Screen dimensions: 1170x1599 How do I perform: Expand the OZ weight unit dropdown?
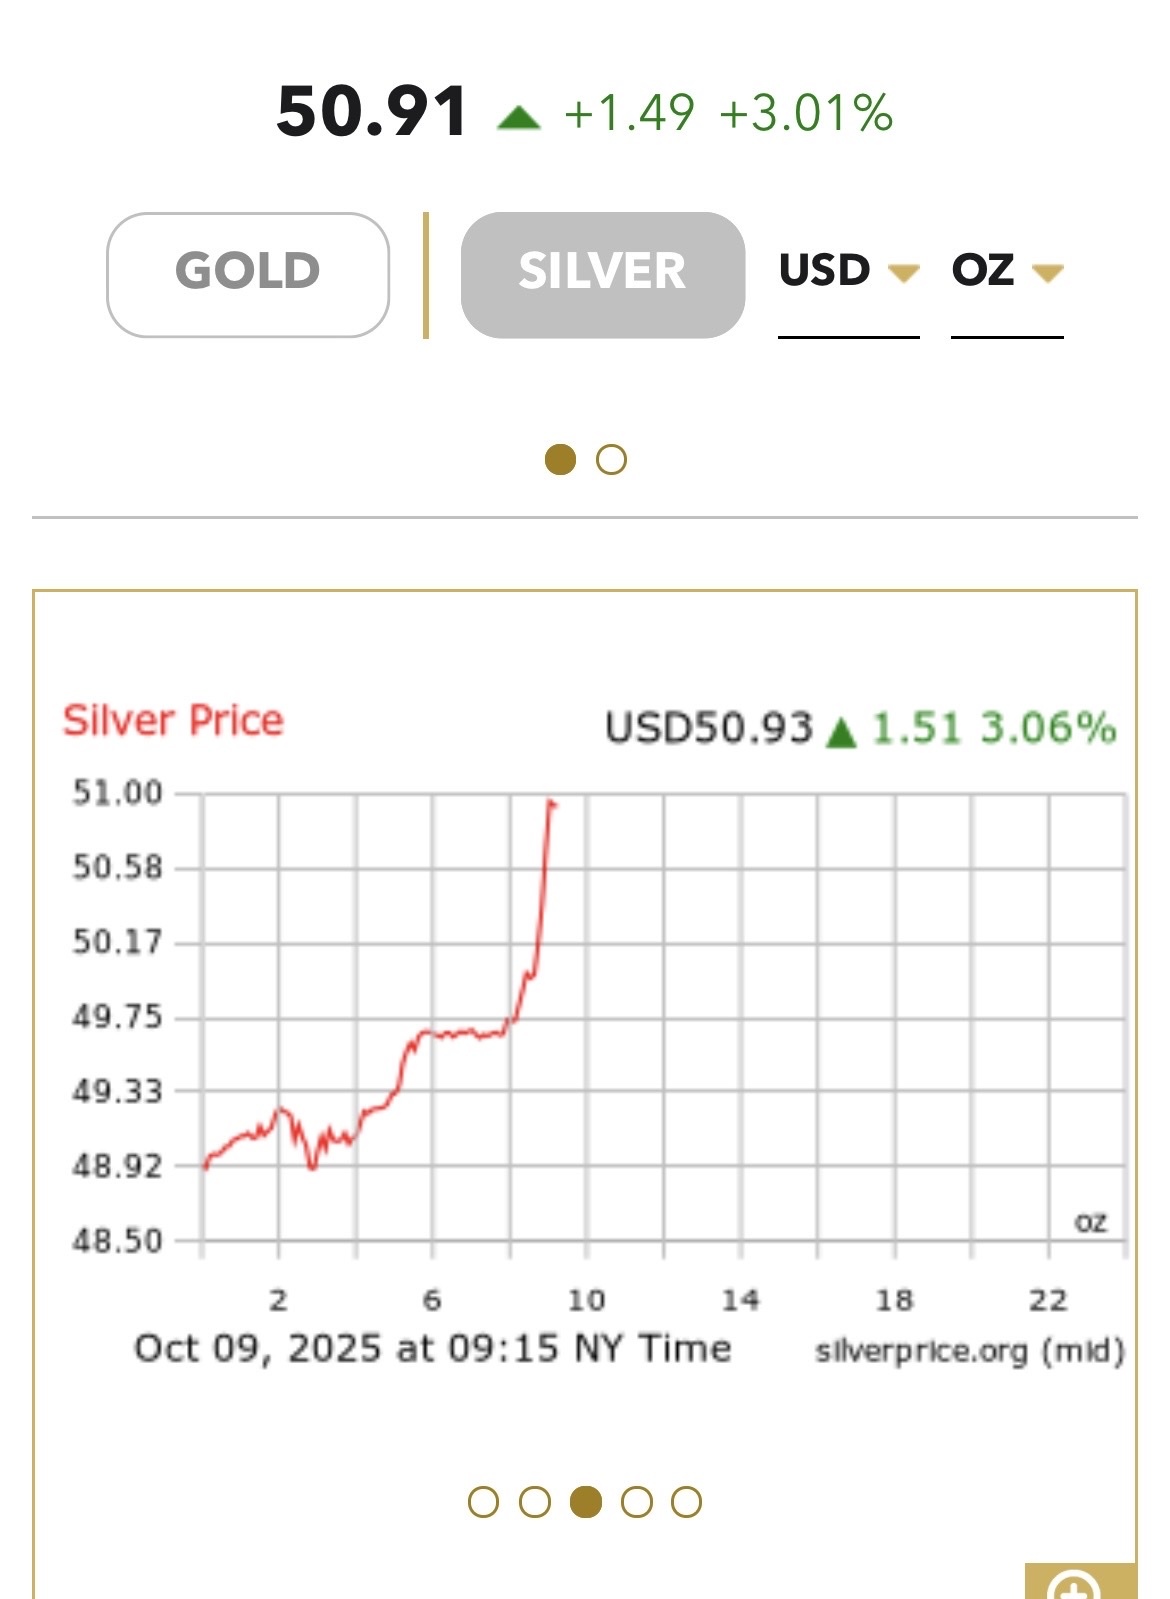tap(1006, 271)
